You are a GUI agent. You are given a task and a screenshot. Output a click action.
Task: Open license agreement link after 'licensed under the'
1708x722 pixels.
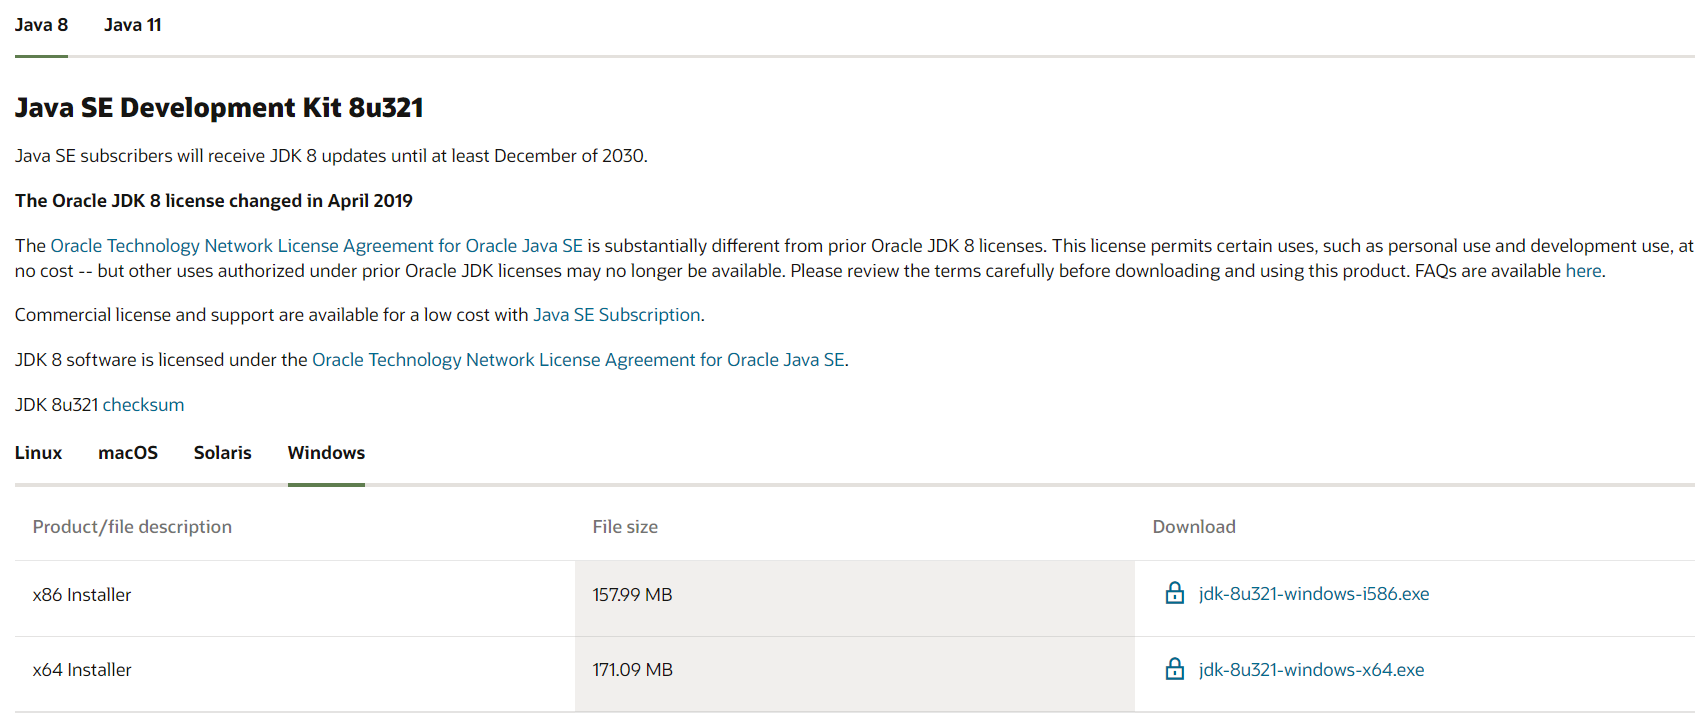[x=578, y=360]
